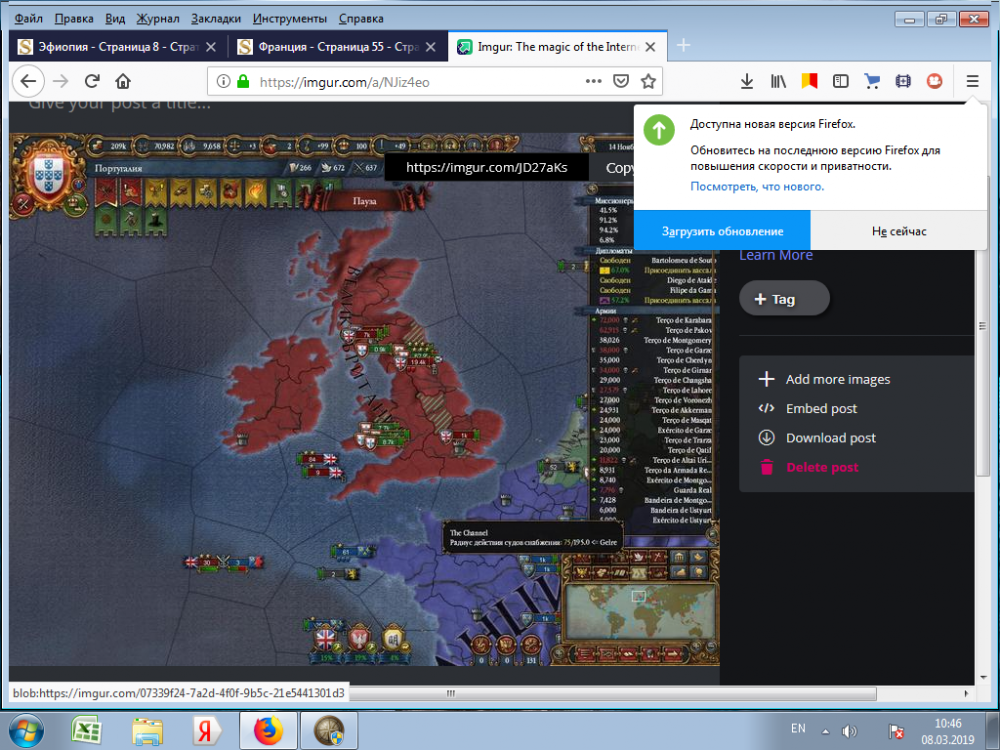Open the Firefox hamburger menu
1000x750 pixels.
972,82
